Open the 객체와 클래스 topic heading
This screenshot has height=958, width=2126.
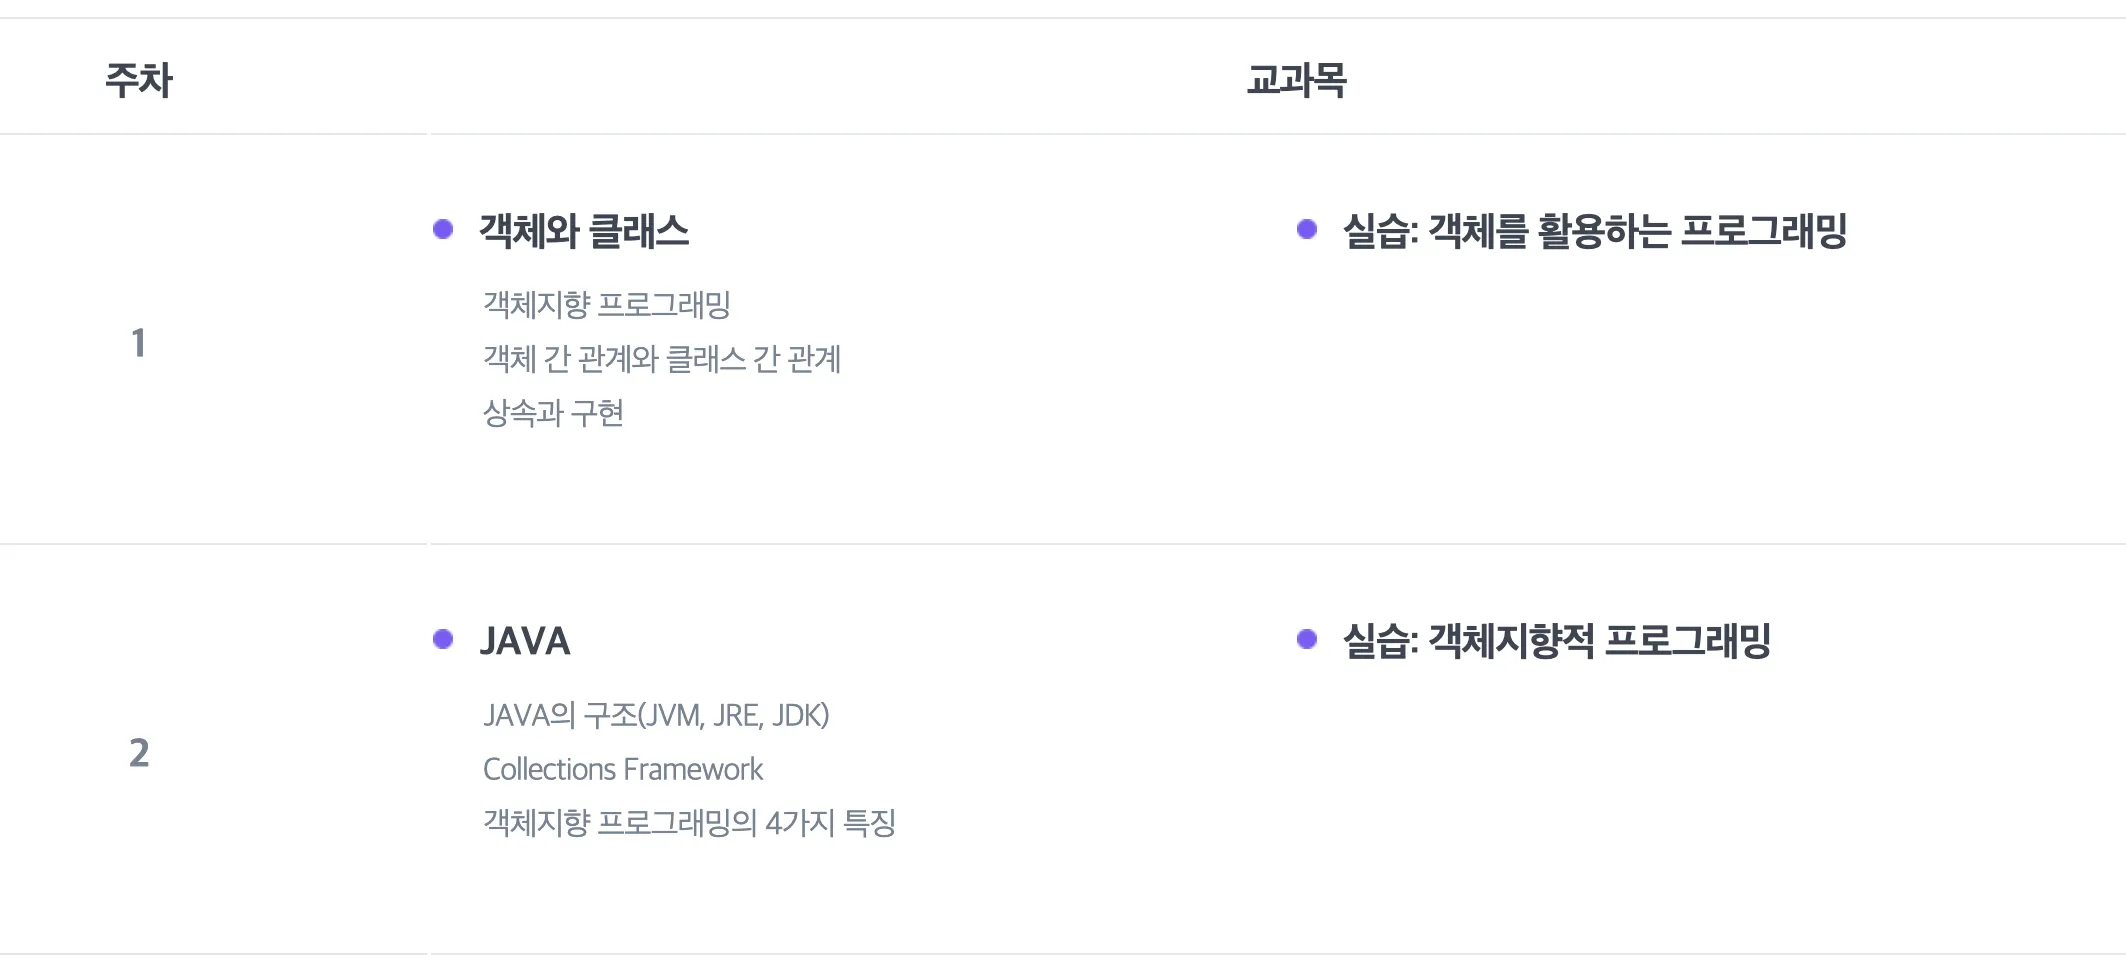tap(584, 231)
